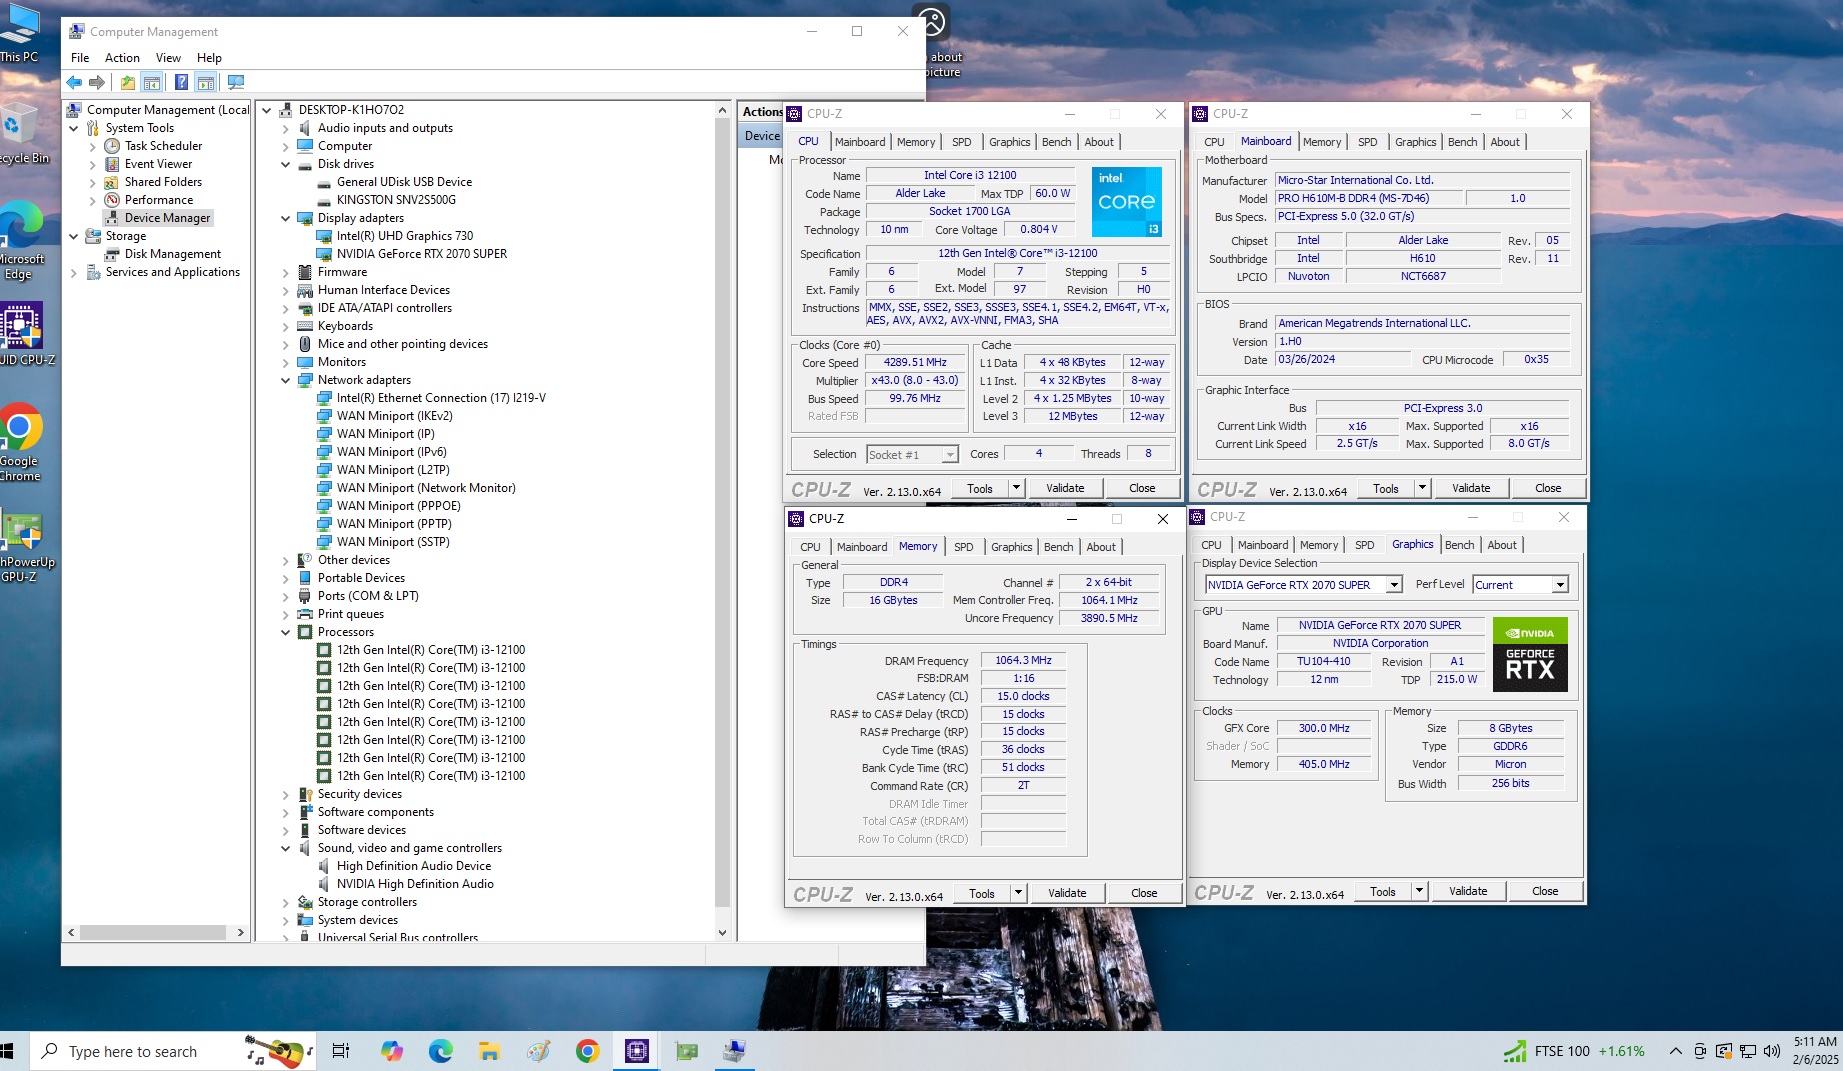Image resolution: width=1843 pixels, height=1071 pixels.
Task: Open the View menu
Action: pyautogui.click(x=168, y=58)
